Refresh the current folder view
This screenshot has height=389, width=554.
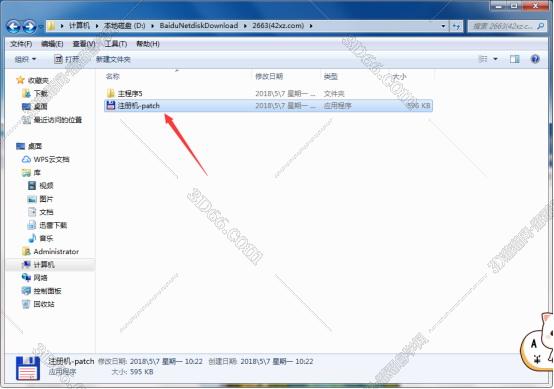pyautogui.click(x=456, y=26)
